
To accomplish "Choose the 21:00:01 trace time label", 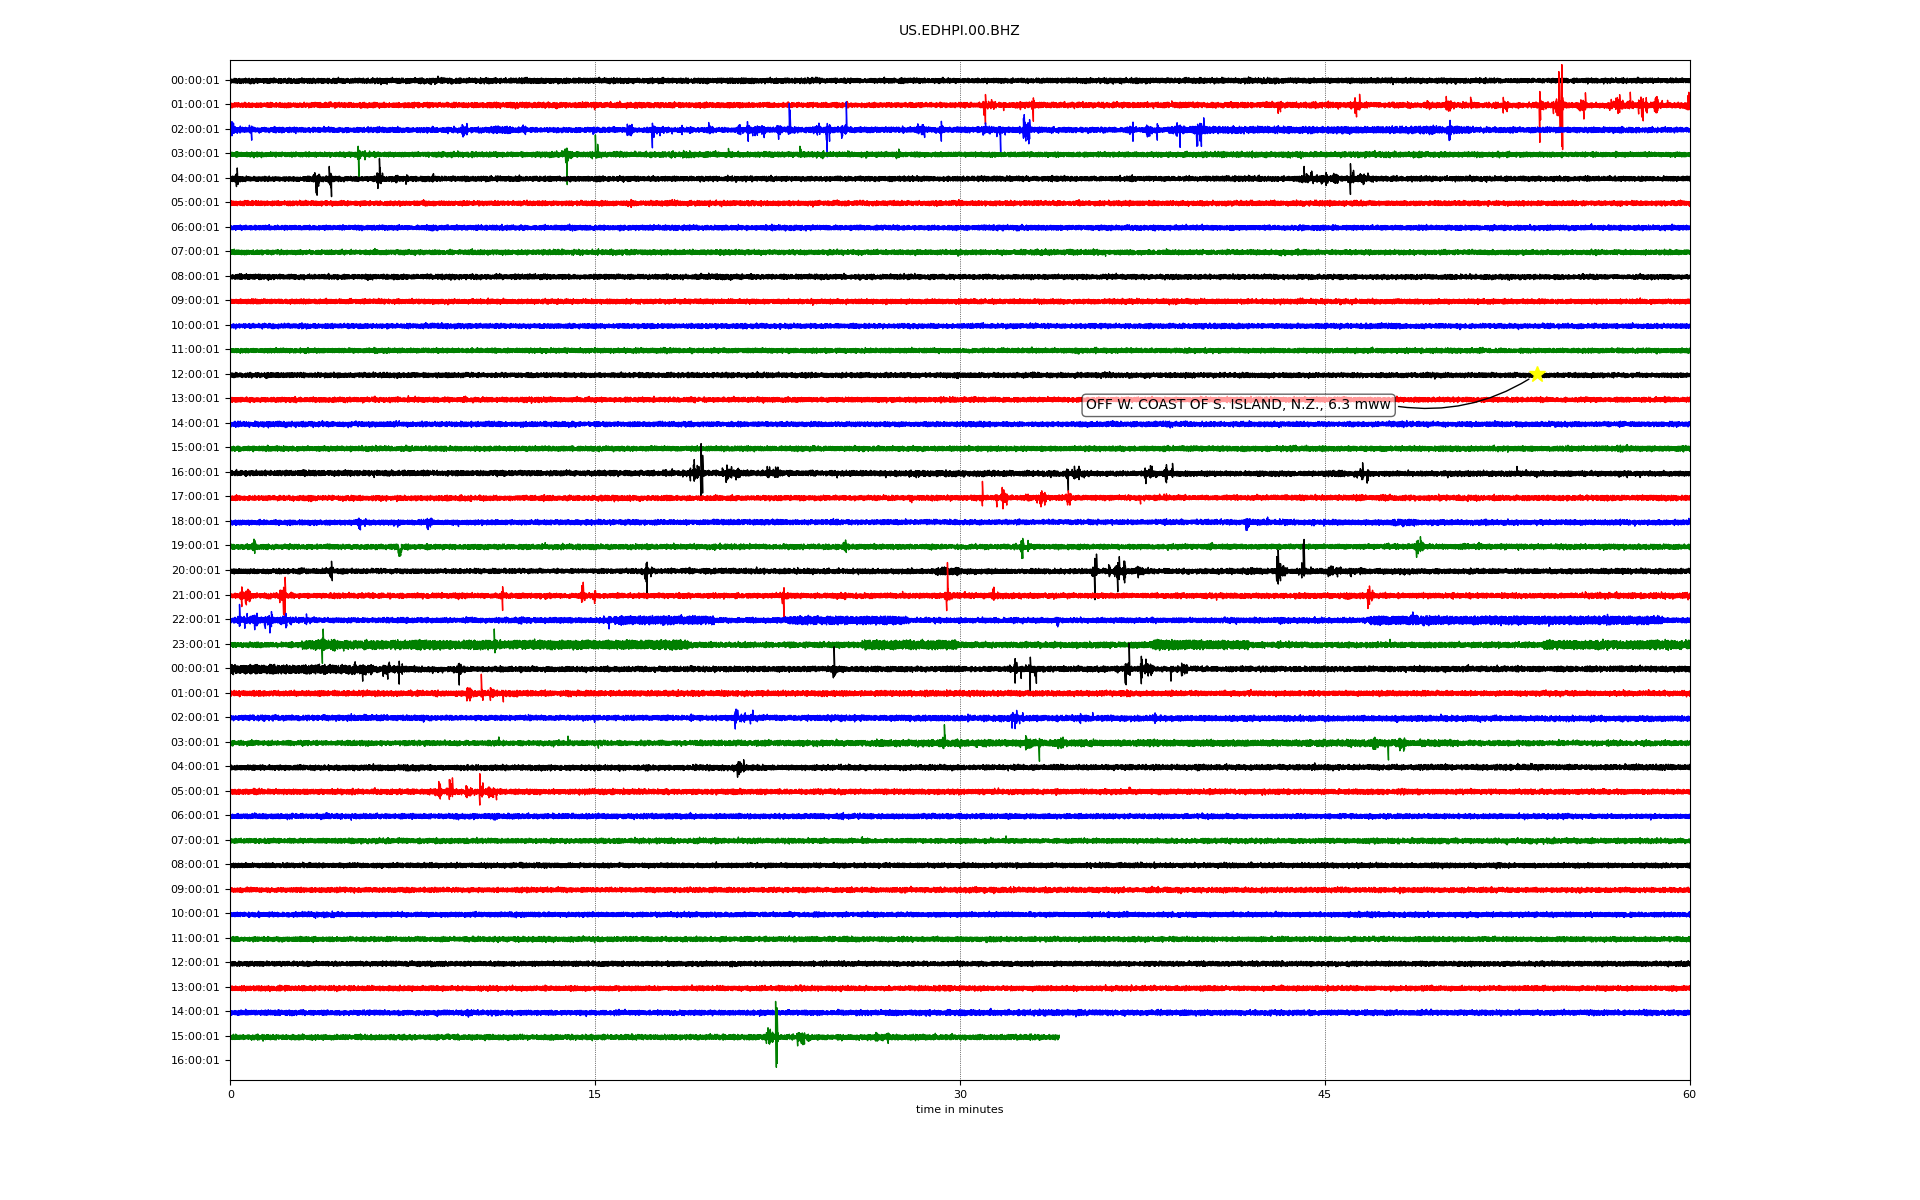I will pos(195,596).
